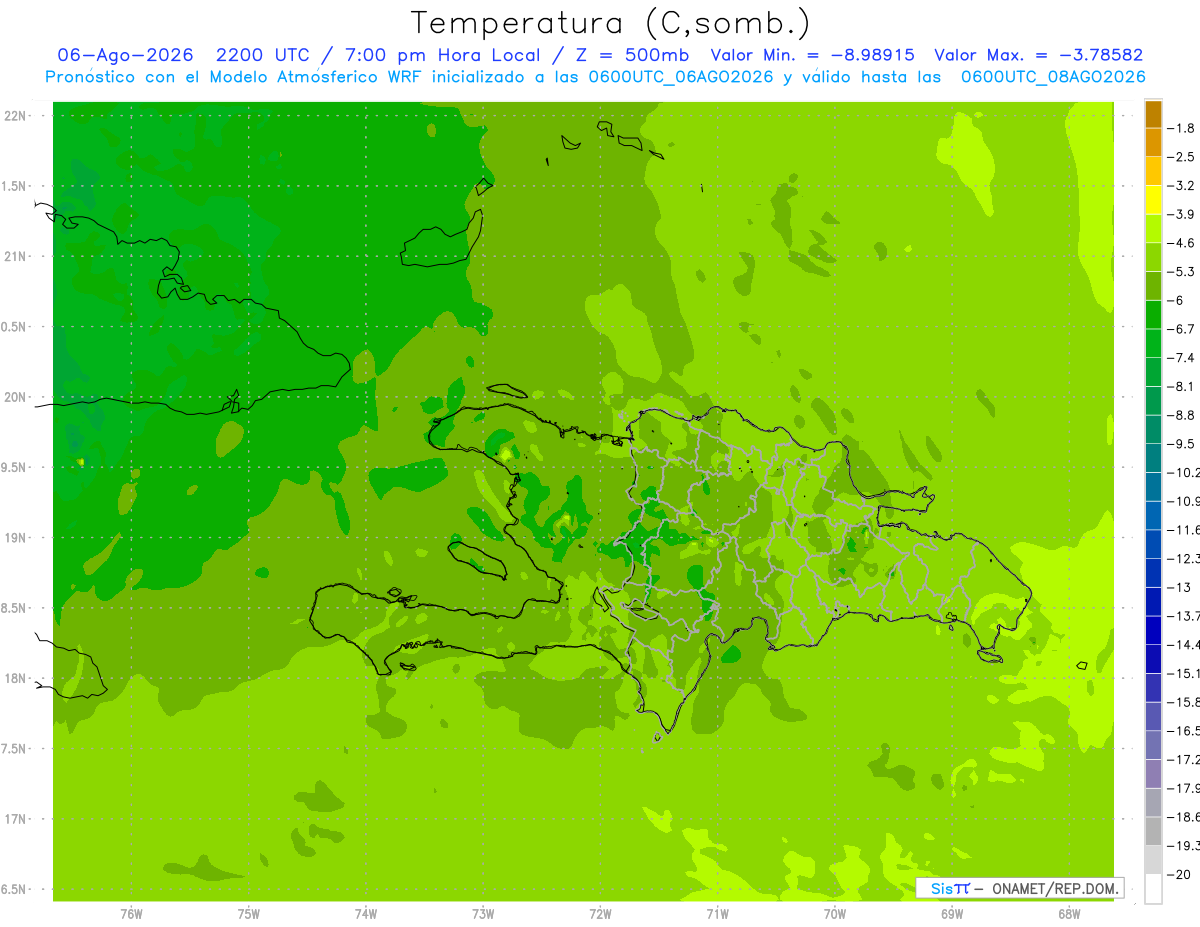Click the '68W' longitude label

click(1069, 914)
